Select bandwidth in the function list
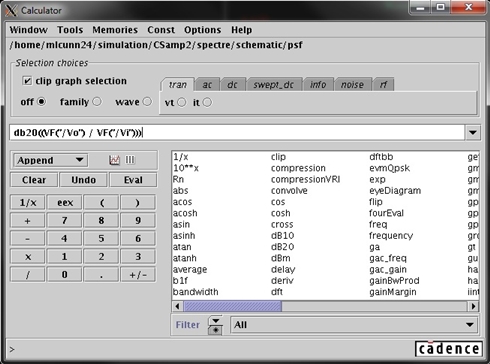 pyautogui.click(x=195, y=292)
